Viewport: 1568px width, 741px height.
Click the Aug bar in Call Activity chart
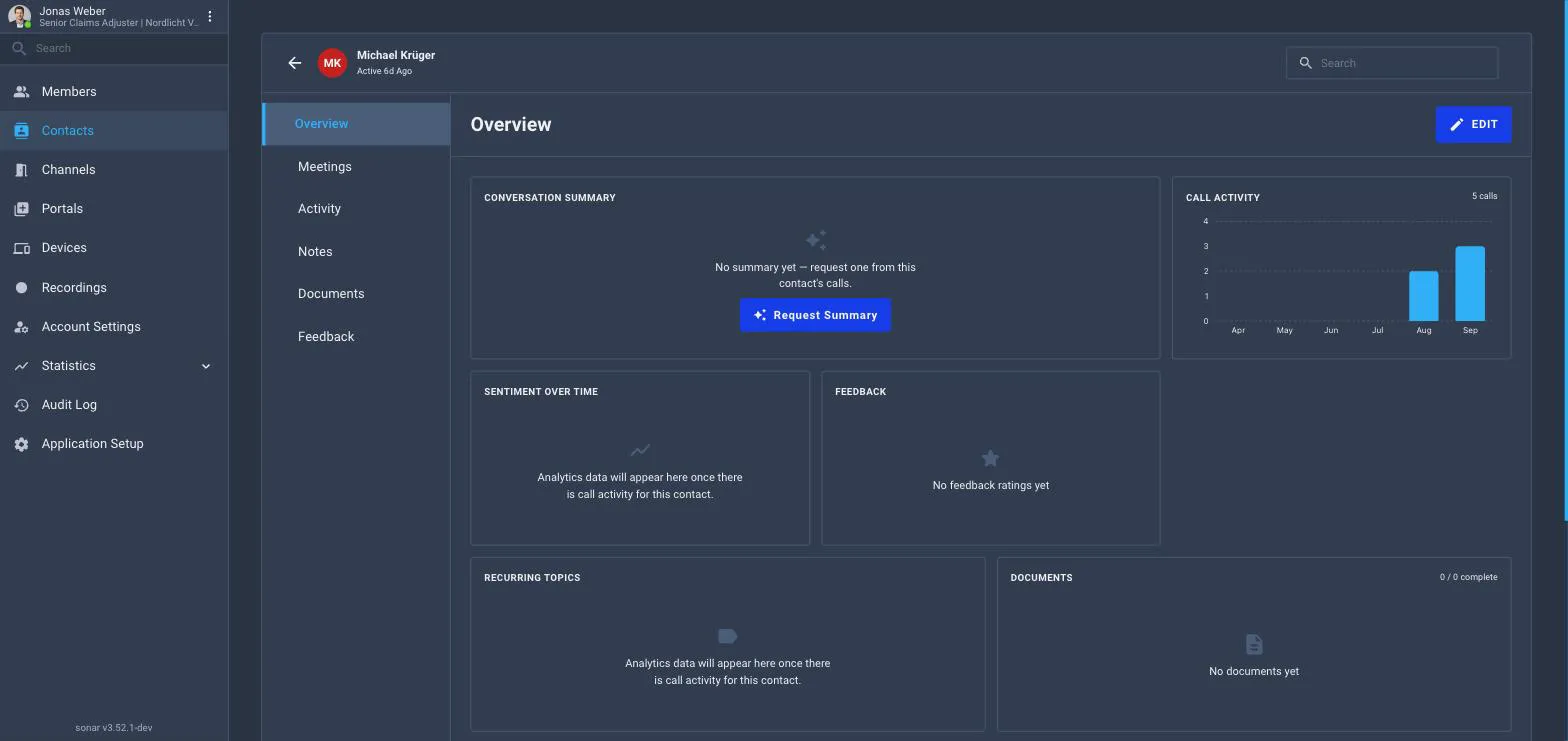1424,296
